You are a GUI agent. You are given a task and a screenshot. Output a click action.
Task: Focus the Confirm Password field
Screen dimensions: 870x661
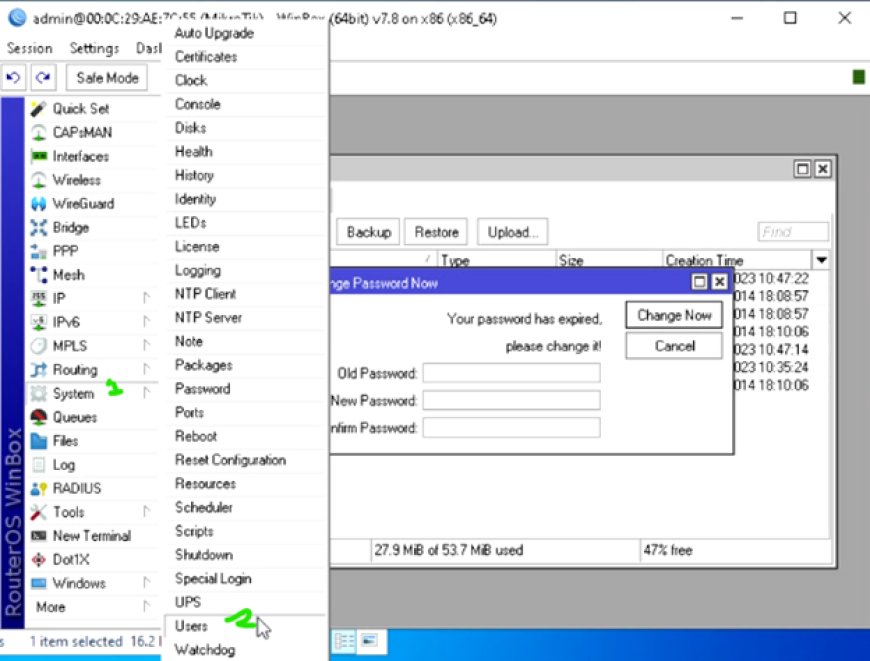511,427
